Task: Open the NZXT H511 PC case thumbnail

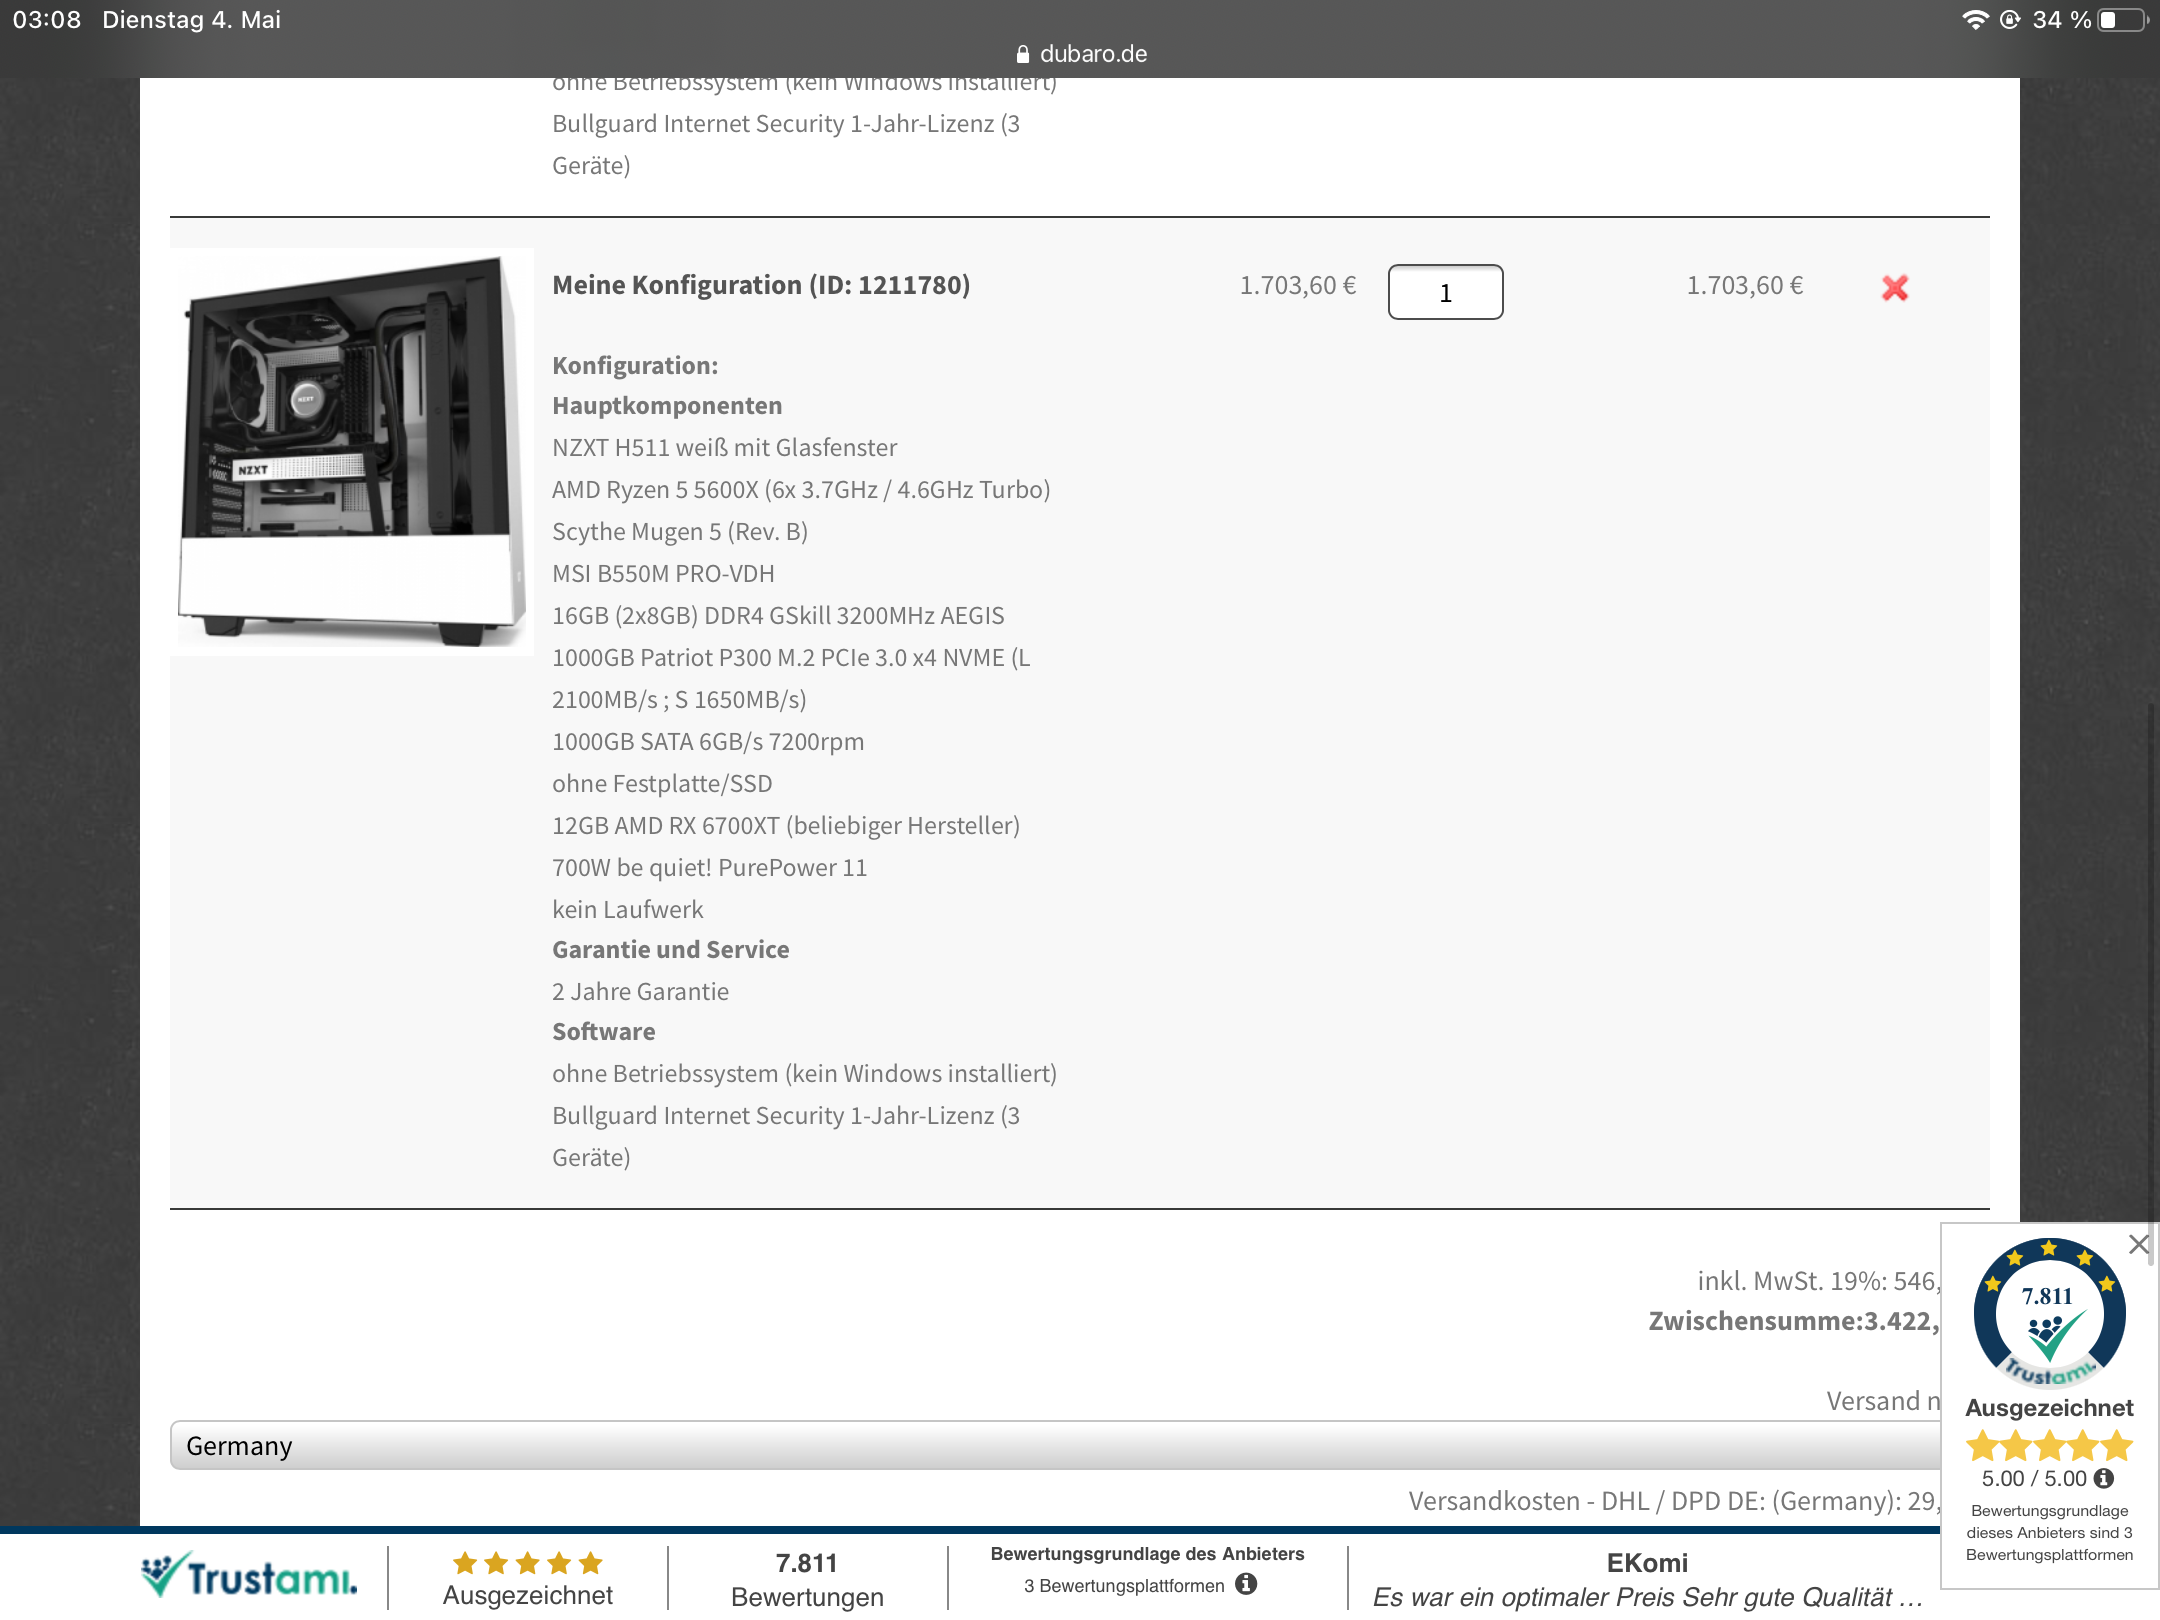Action: 352,452
